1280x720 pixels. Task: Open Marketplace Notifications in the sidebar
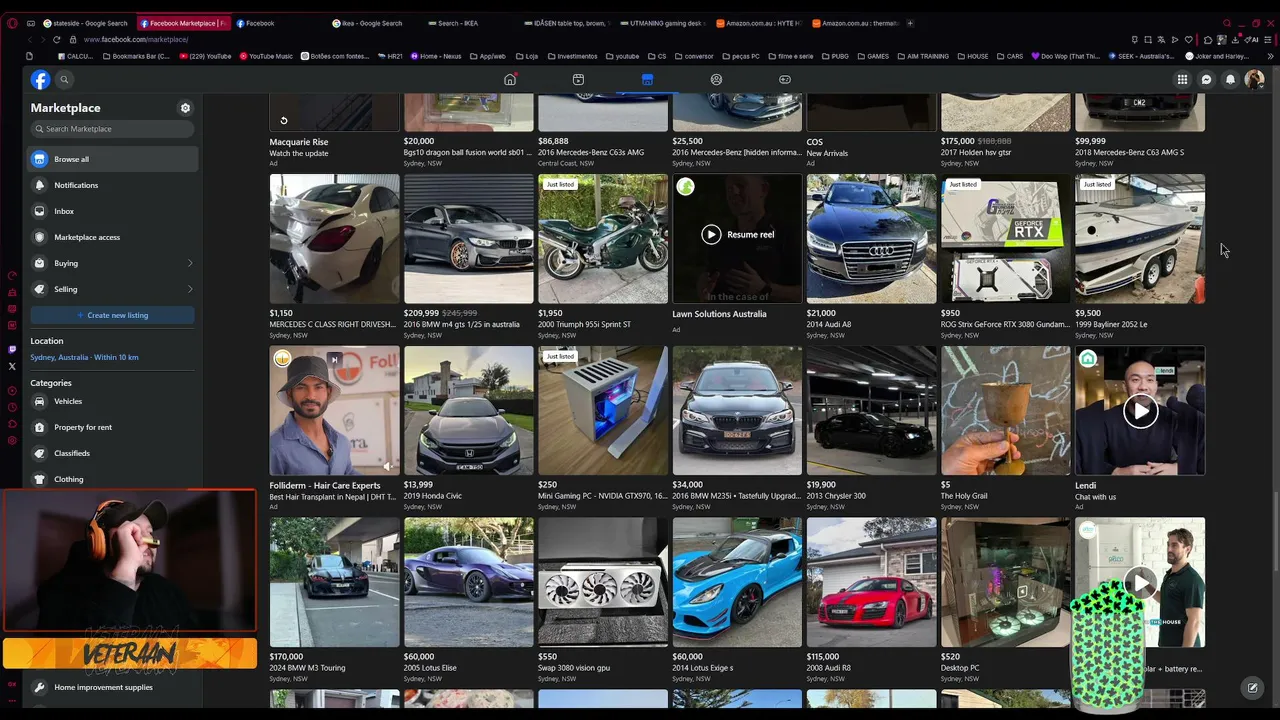pos(112,185)
